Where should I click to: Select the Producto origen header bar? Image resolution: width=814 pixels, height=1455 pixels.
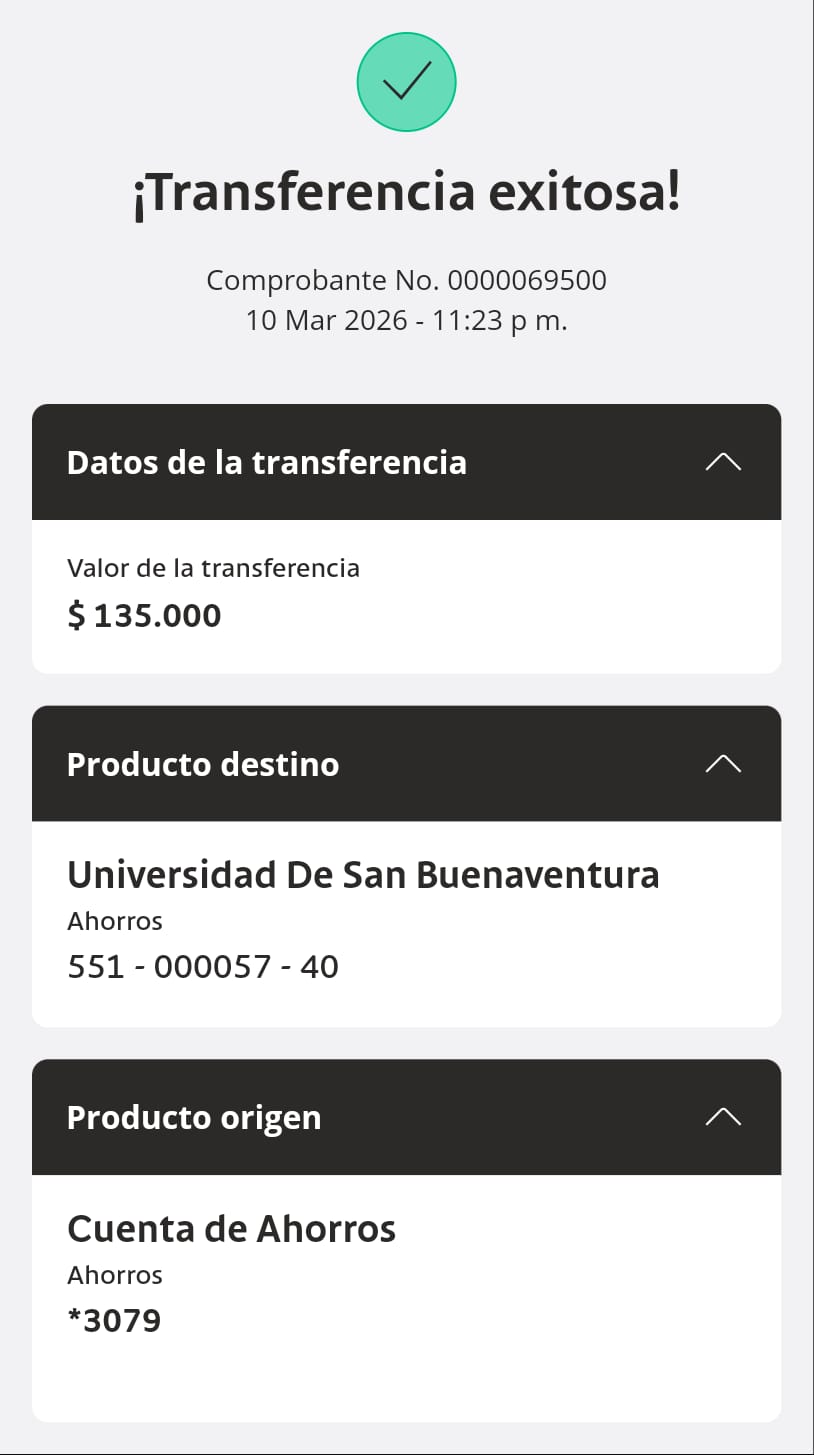pos(407,1117)
